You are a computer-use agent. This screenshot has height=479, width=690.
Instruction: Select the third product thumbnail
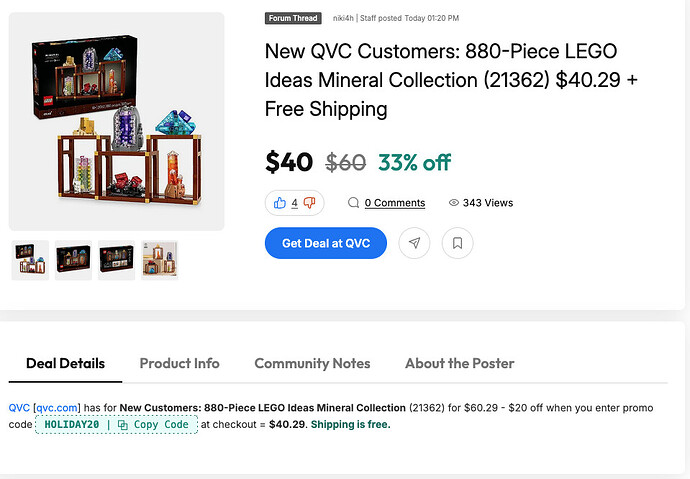pos(116,260)
